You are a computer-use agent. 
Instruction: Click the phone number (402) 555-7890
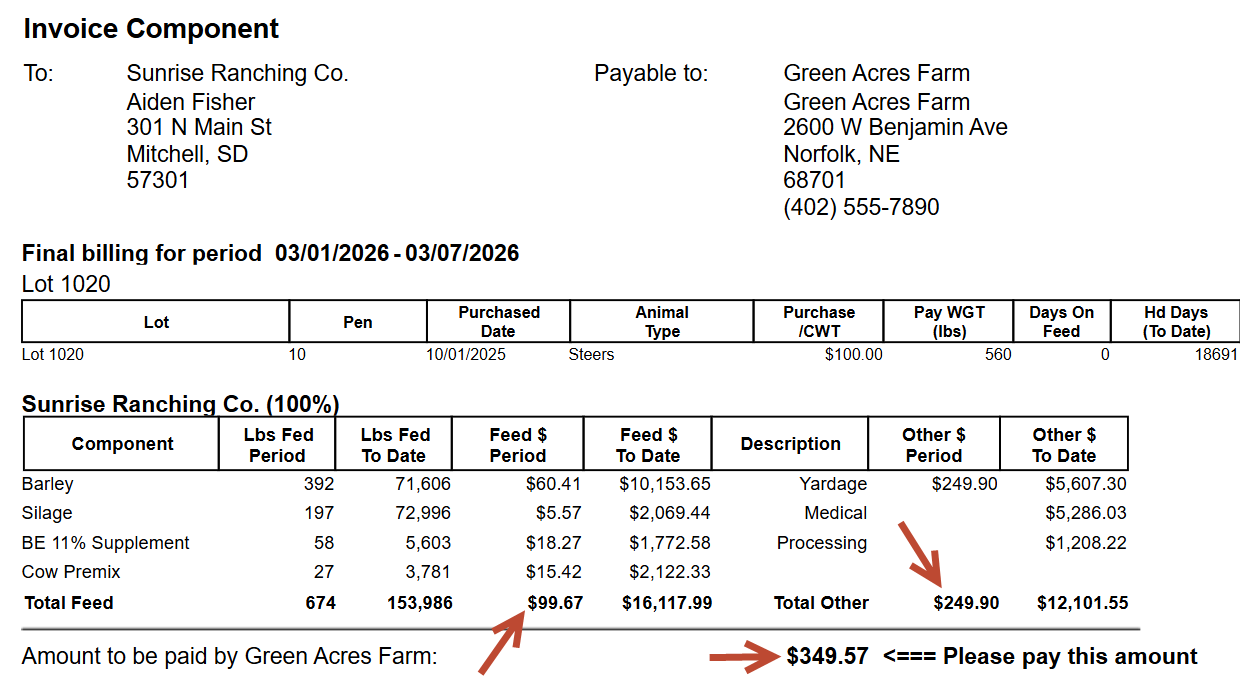point(861,207)
